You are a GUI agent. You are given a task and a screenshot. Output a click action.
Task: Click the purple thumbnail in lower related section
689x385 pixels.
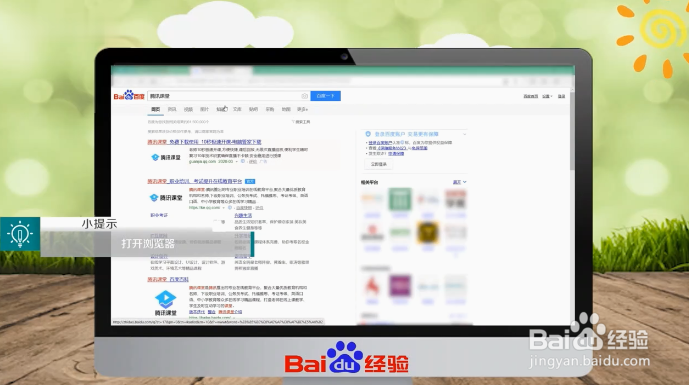[400, 286]
